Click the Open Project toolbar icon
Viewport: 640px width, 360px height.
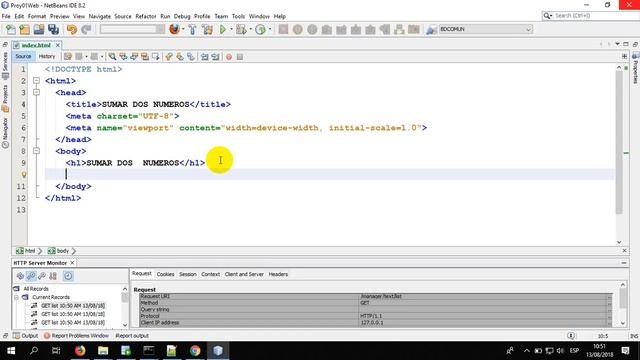click(39, 29)
